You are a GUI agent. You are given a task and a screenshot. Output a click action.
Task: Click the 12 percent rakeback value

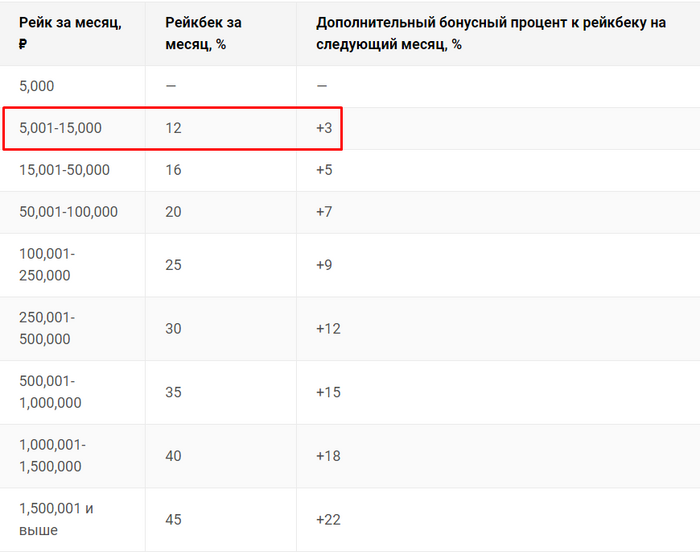coord(174,128)
